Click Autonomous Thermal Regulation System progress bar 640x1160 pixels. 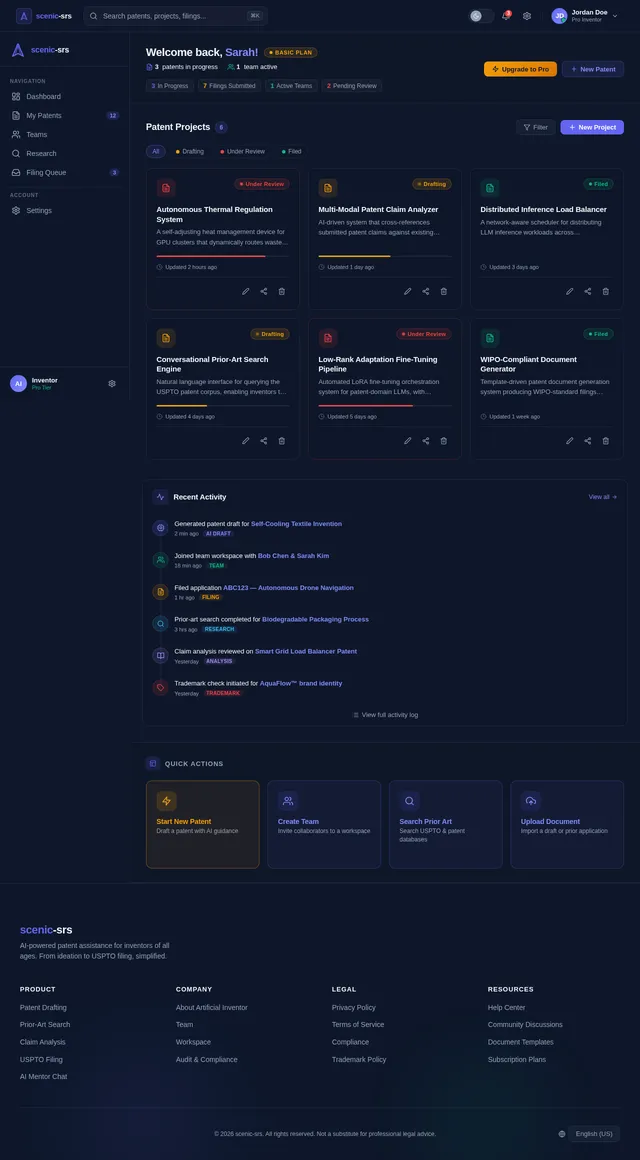point(223,256)
